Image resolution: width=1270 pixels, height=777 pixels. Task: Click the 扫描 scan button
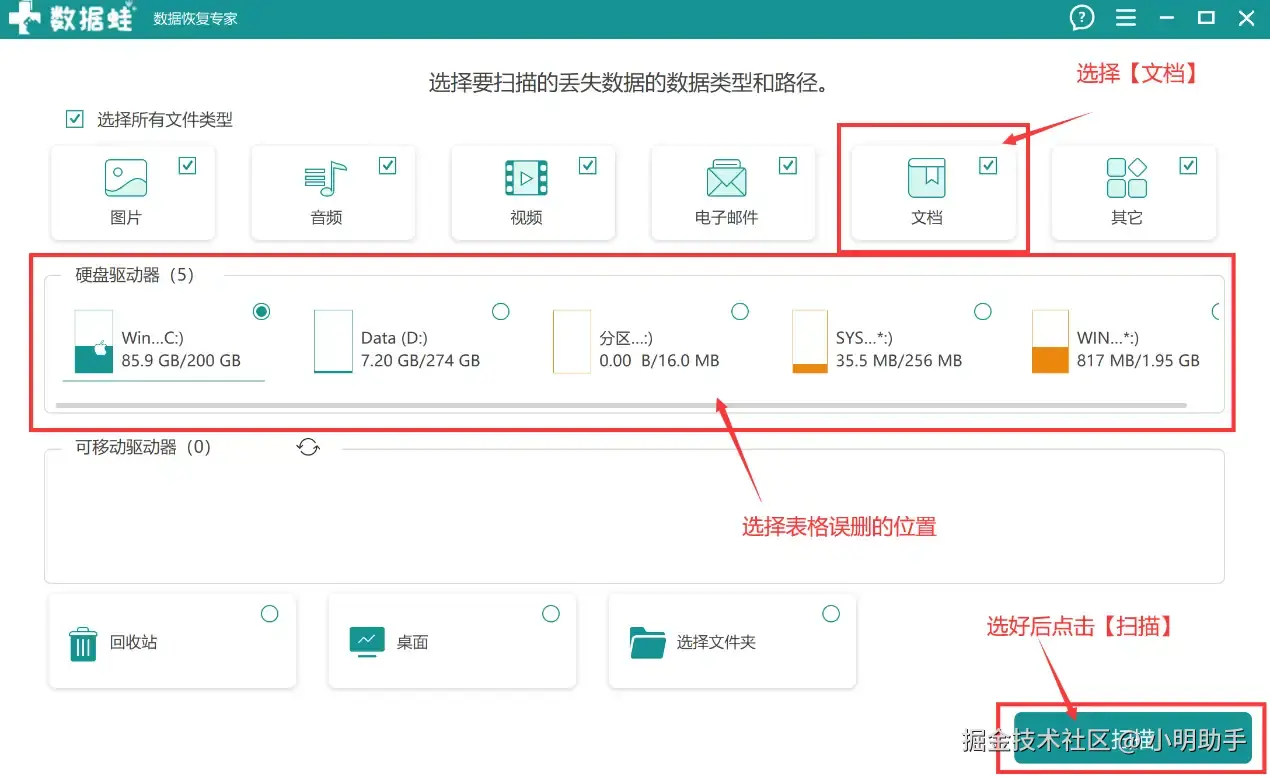1133,738
